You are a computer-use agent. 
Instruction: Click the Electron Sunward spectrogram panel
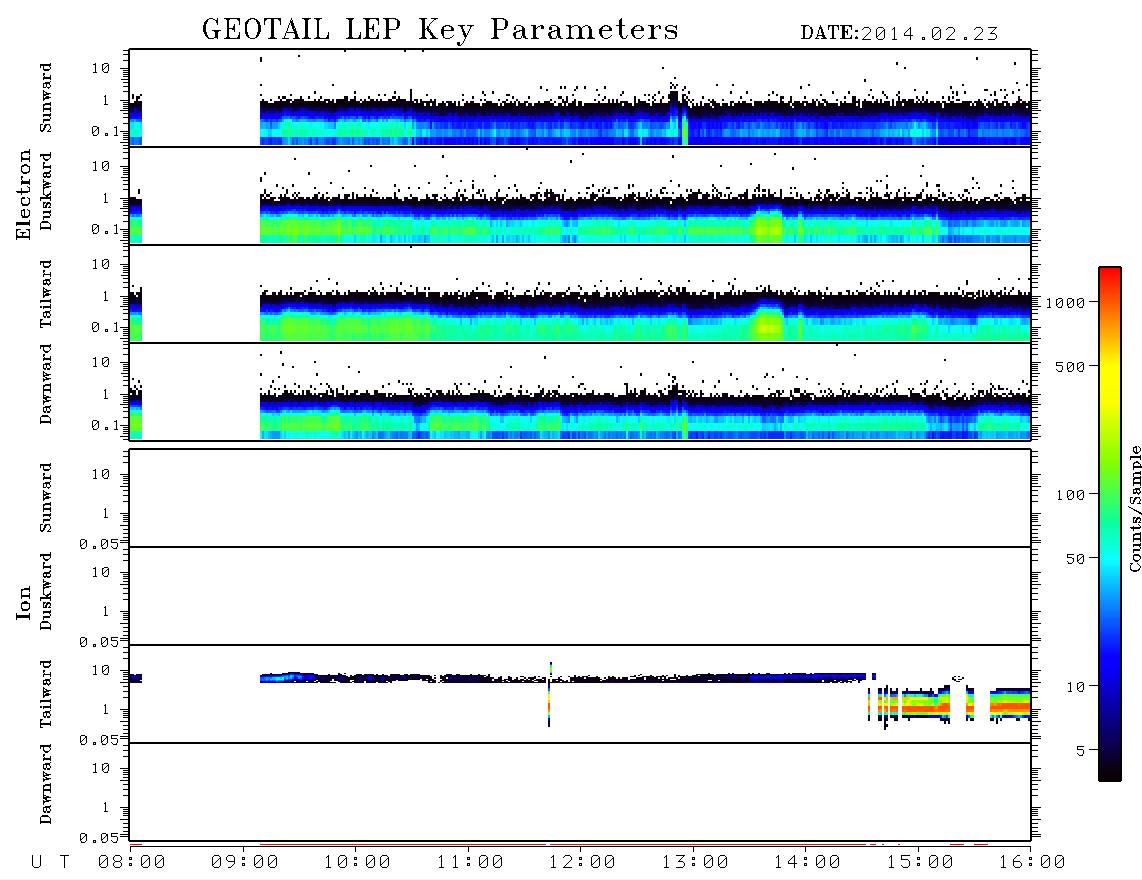(580, 98)
